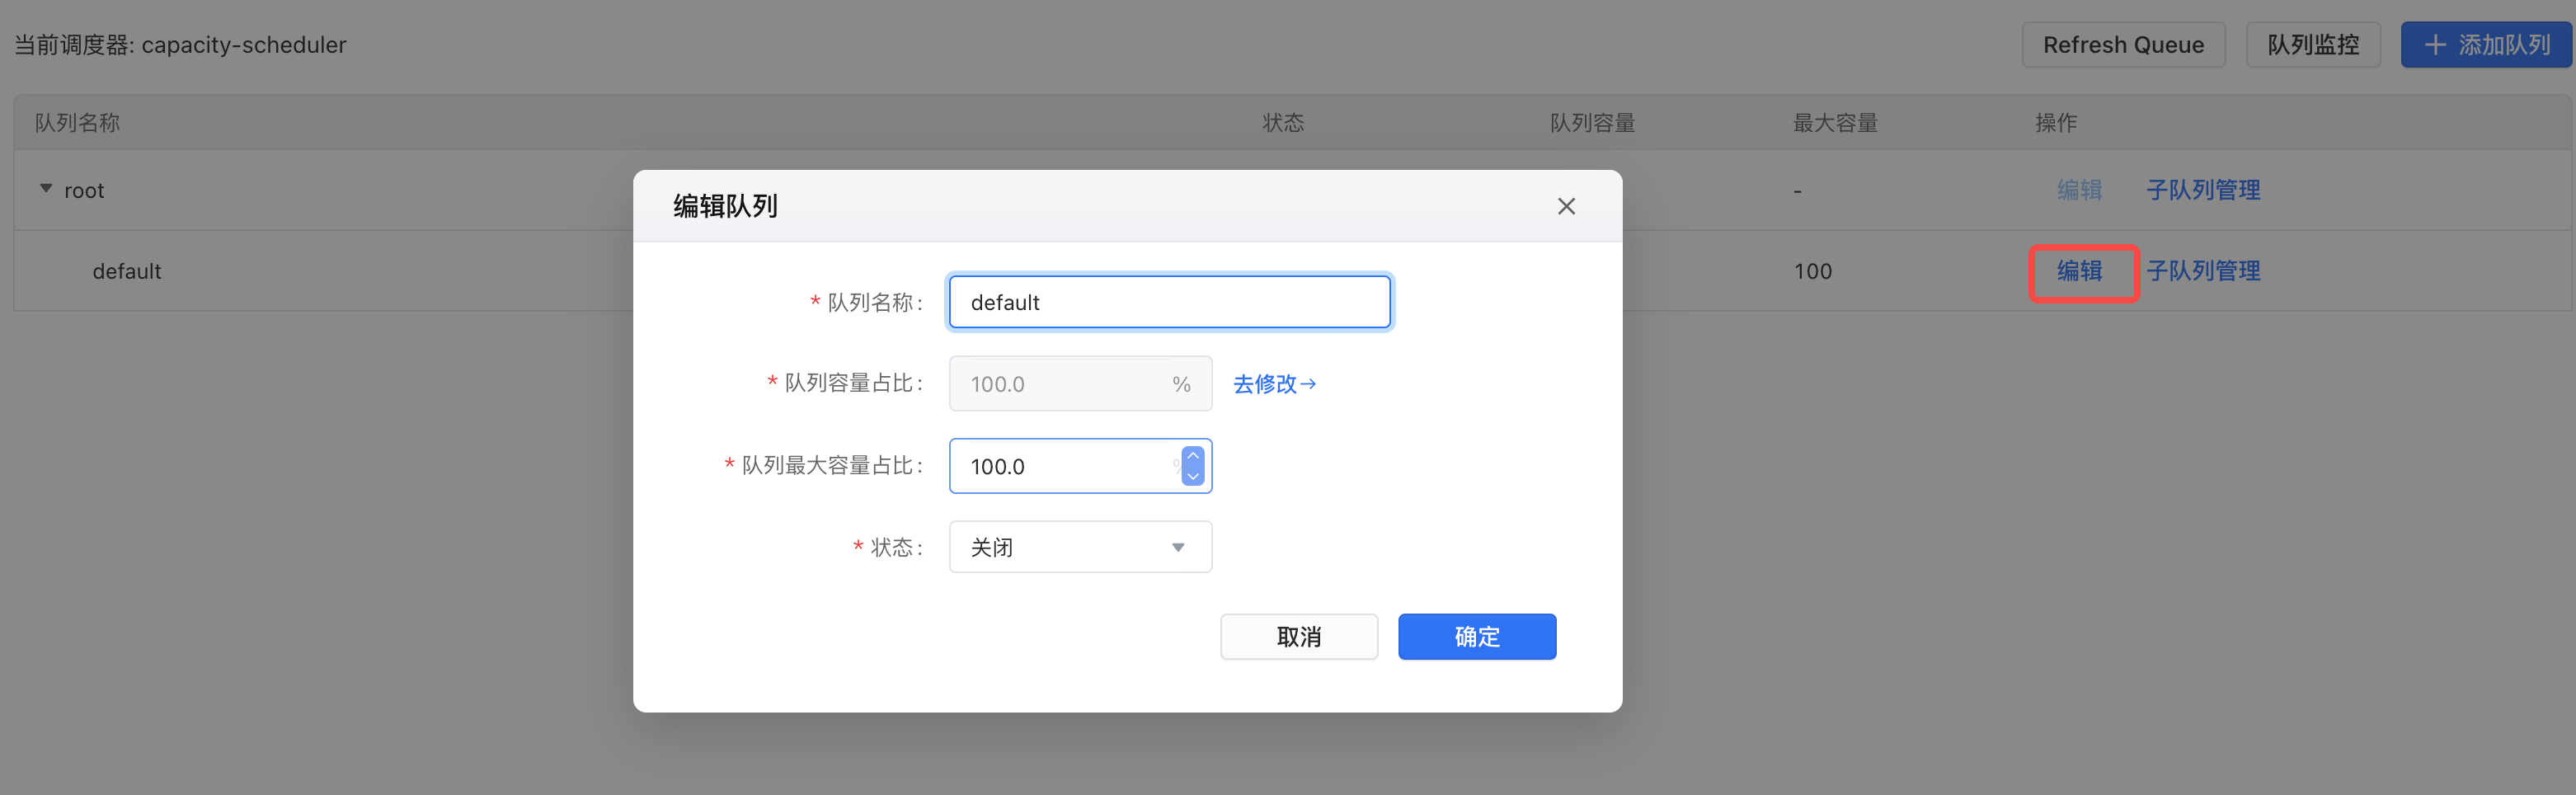Click 编辑 in the root row
The height and width of the screenshot is (795, 2576).
pyautogui.click(x=2079, y=190)
